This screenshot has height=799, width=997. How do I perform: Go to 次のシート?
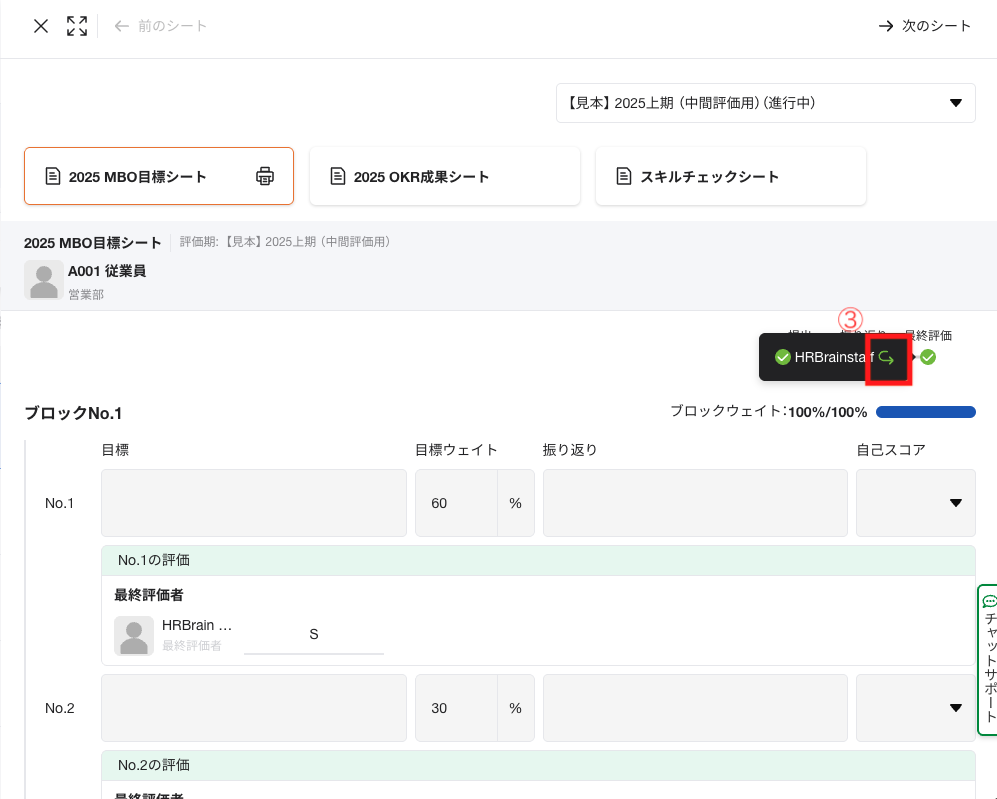925,26
